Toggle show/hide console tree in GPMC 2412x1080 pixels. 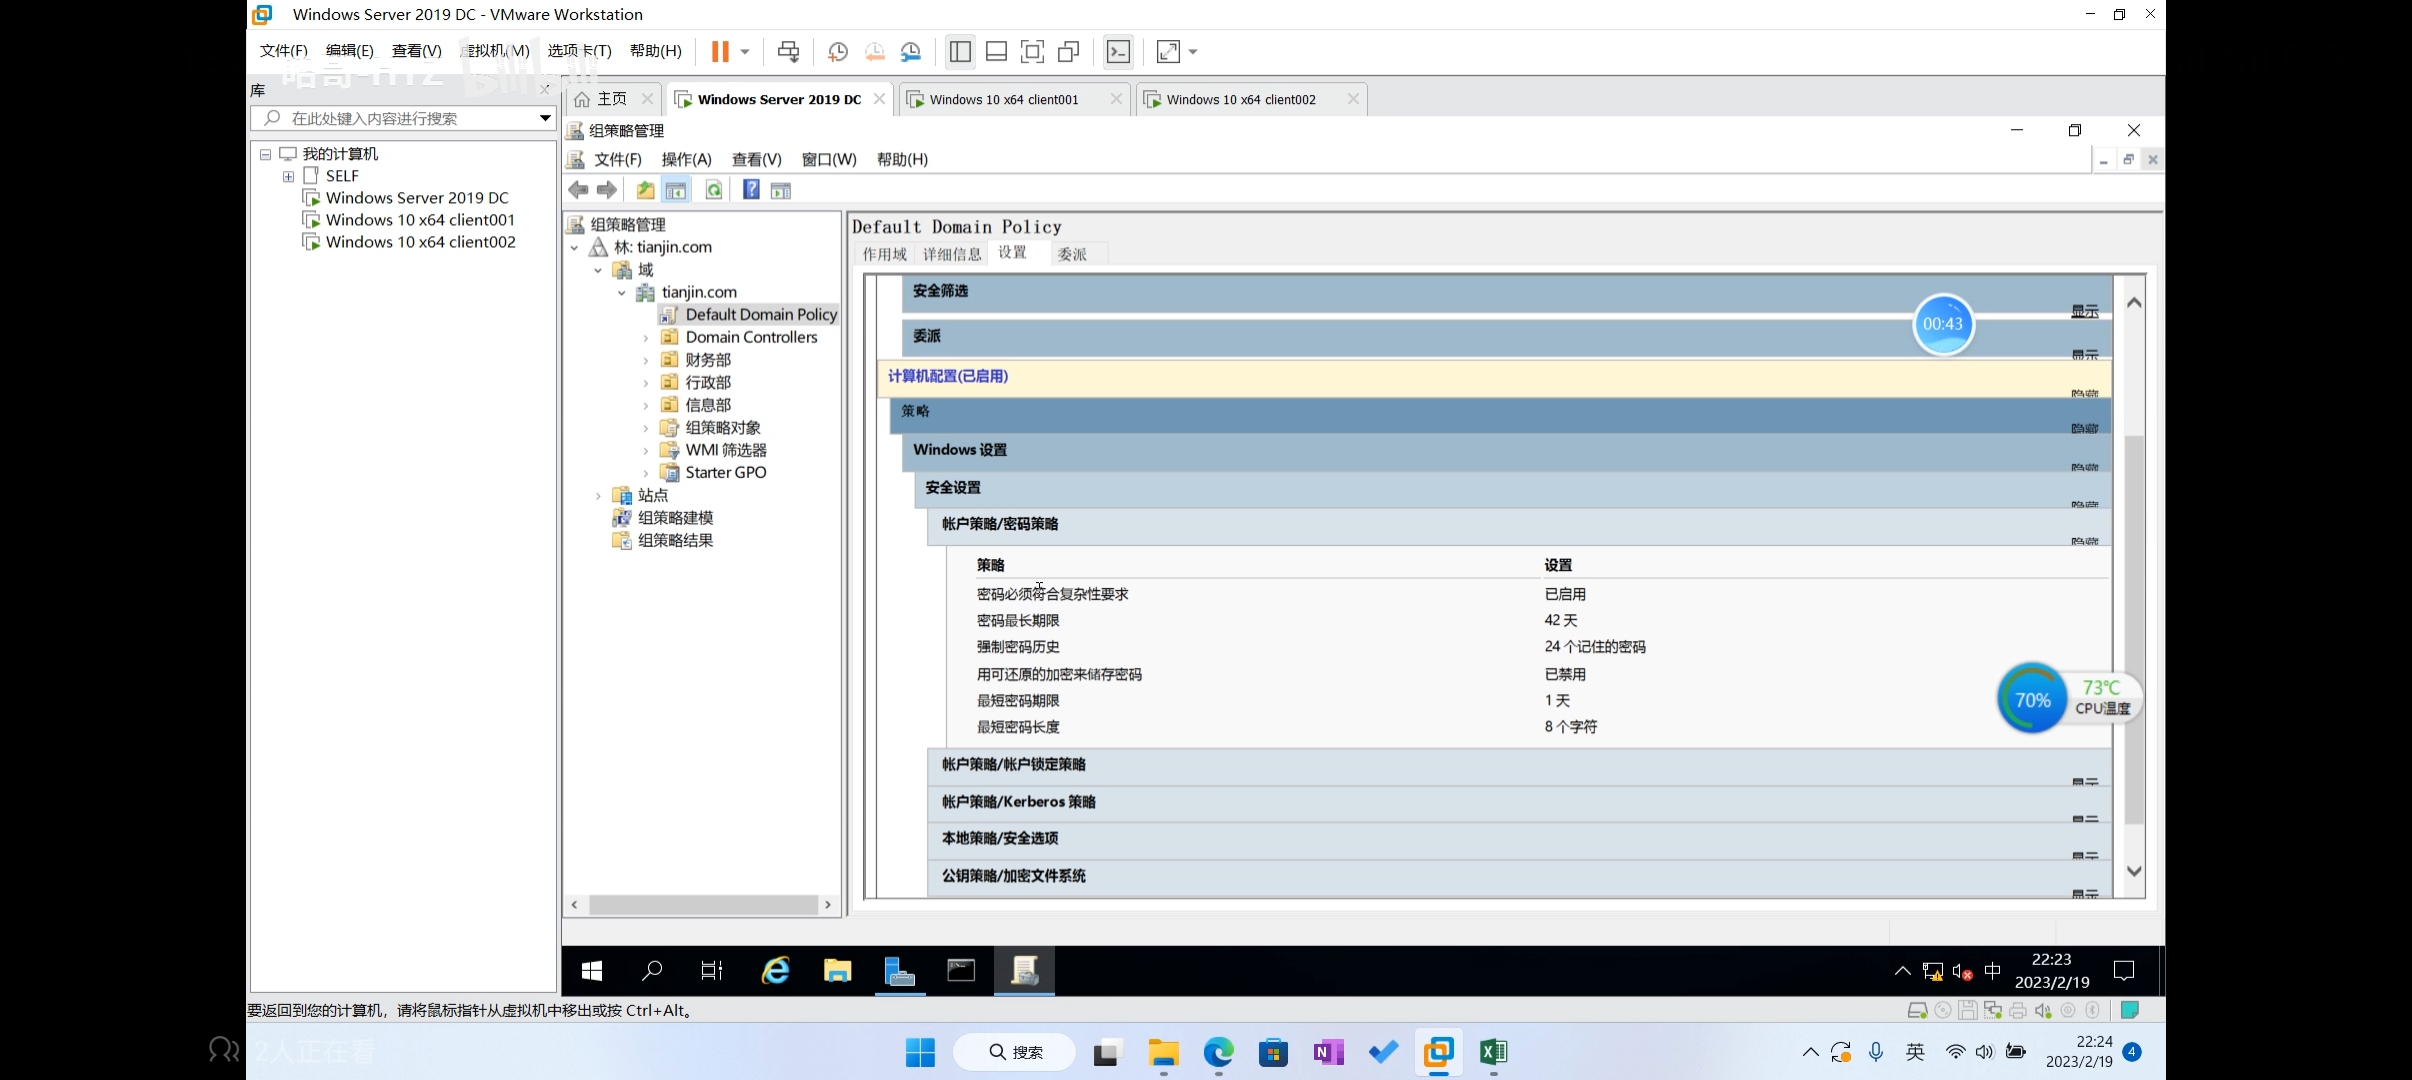(676, 190)
